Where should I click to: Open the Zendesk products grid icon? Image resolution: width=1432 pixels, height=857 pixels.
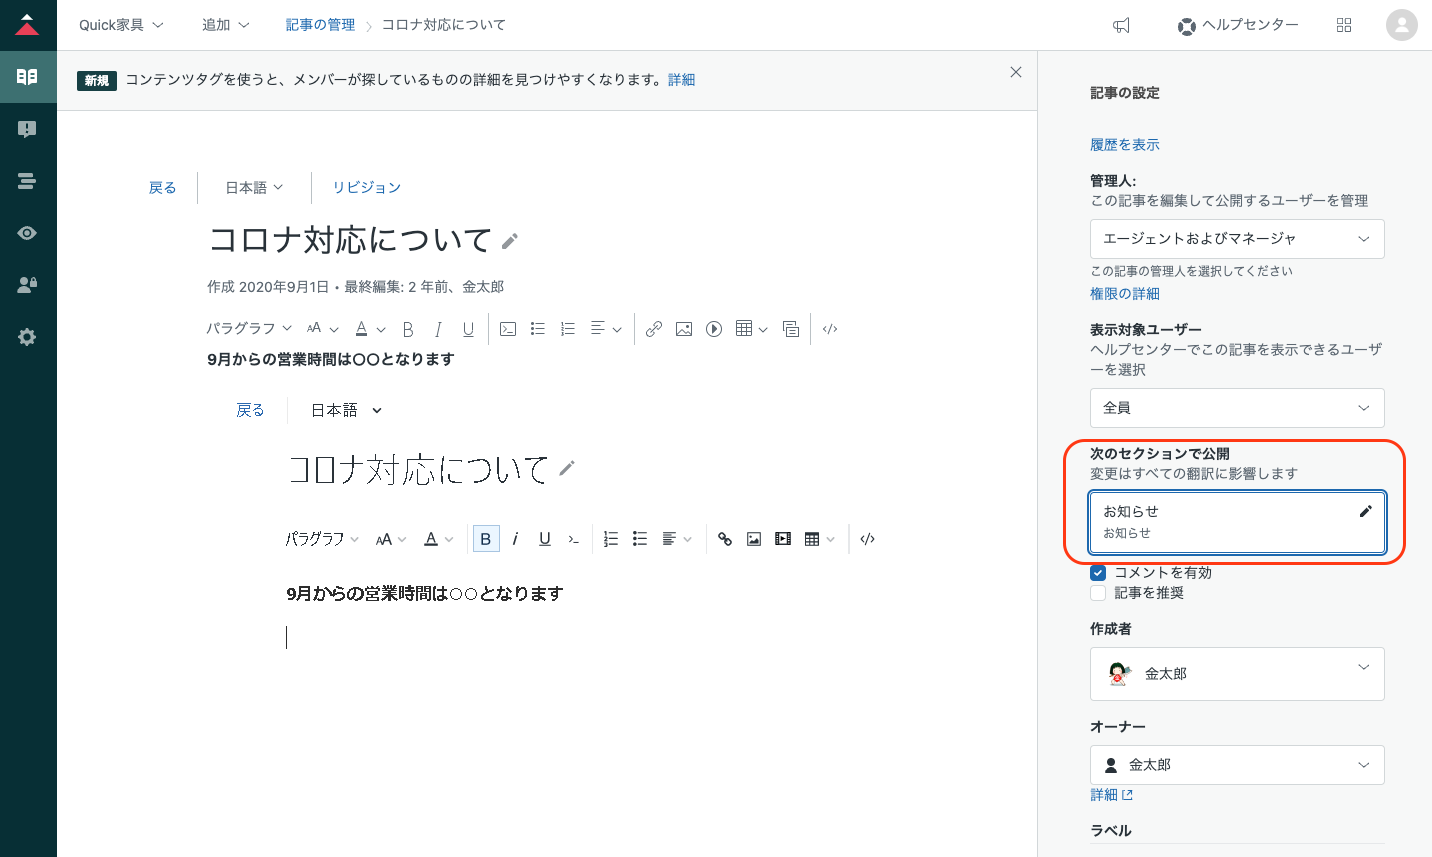(1344, 25)
